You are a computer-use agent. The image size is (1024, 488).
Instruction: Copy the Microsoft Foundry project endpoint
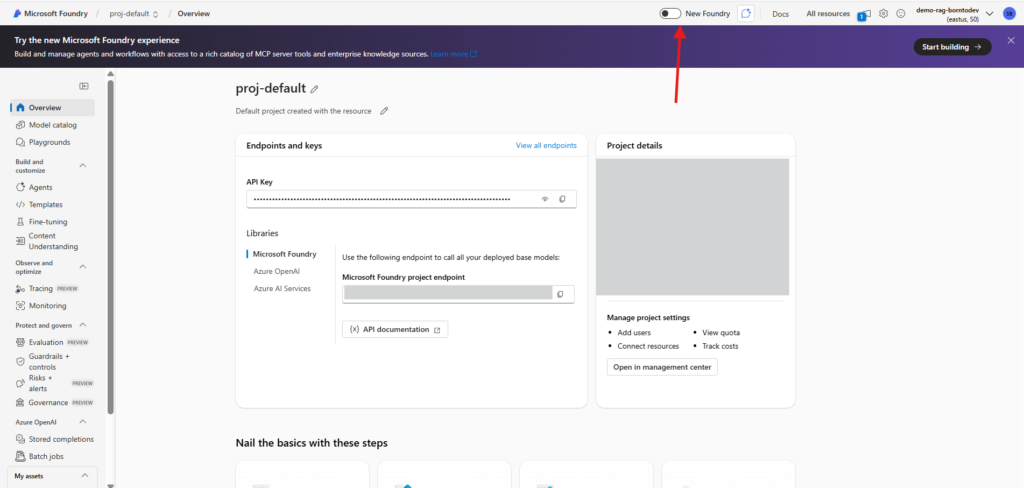(x=560, y=293)
